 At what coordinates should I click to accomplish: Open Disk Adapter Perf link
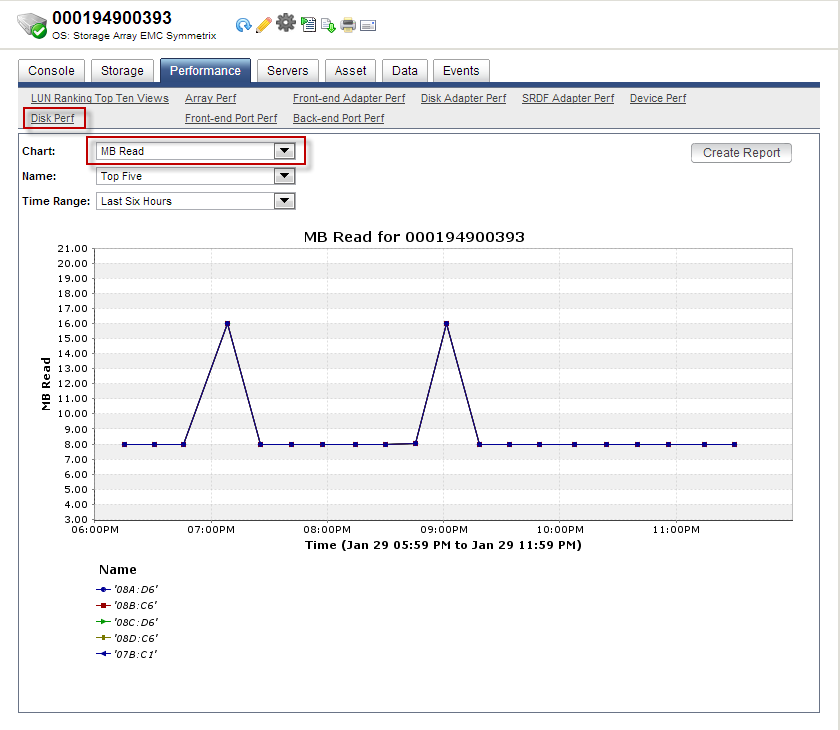[x=463, y=98]
